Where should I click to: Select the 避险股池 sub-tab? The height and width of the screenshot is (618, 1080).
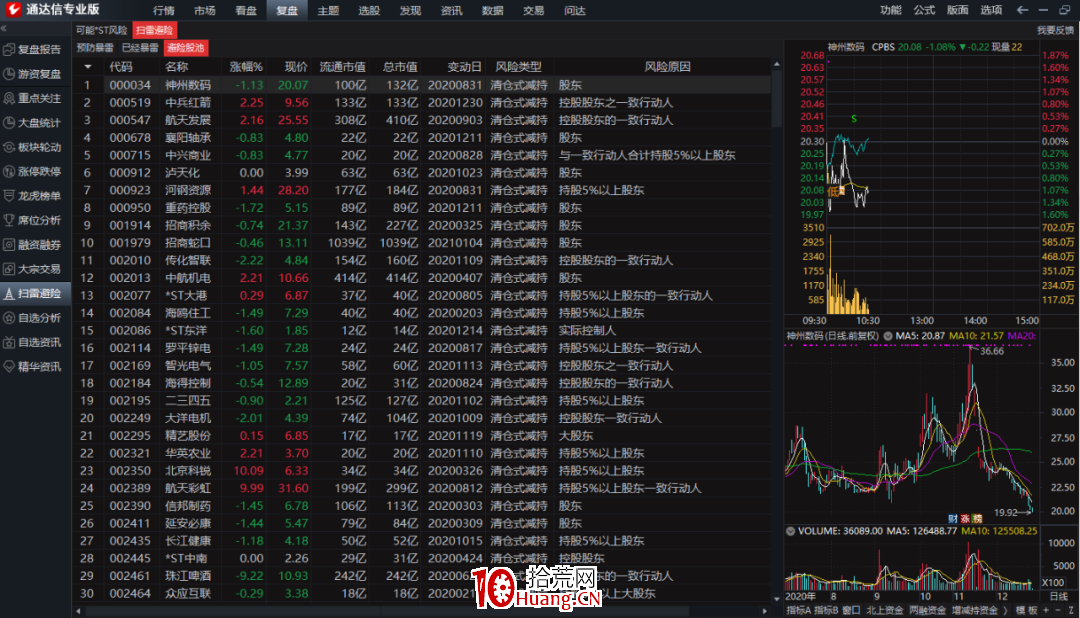pyautogui.click(x=186, y=48)
